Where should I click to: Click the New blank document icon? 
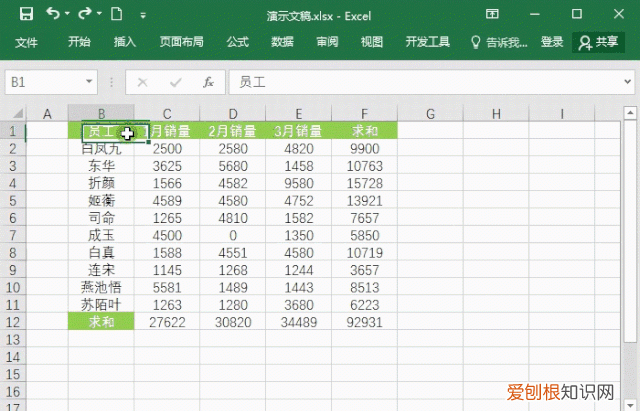click(117, 14)
